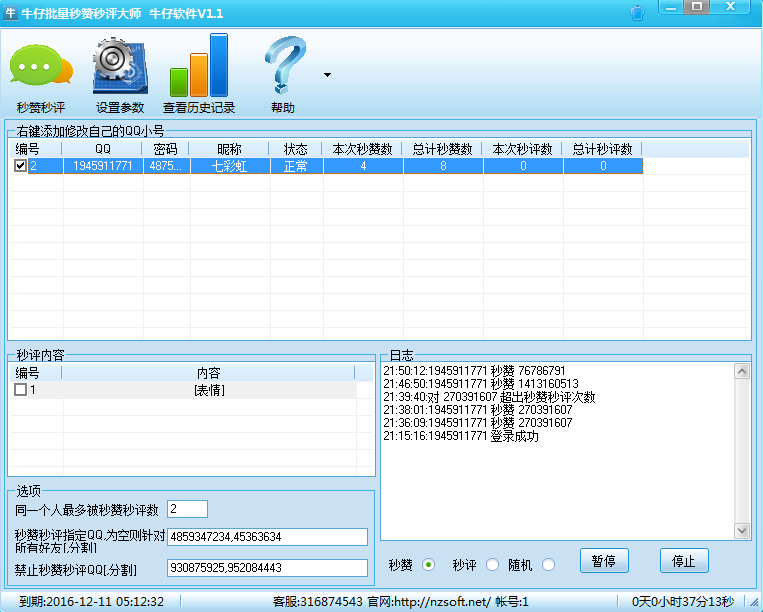Viewport: 763px width, 612px height.
Task: Expand the toolbar overflow arrow next to 帮助
Action: click(327, 75)
